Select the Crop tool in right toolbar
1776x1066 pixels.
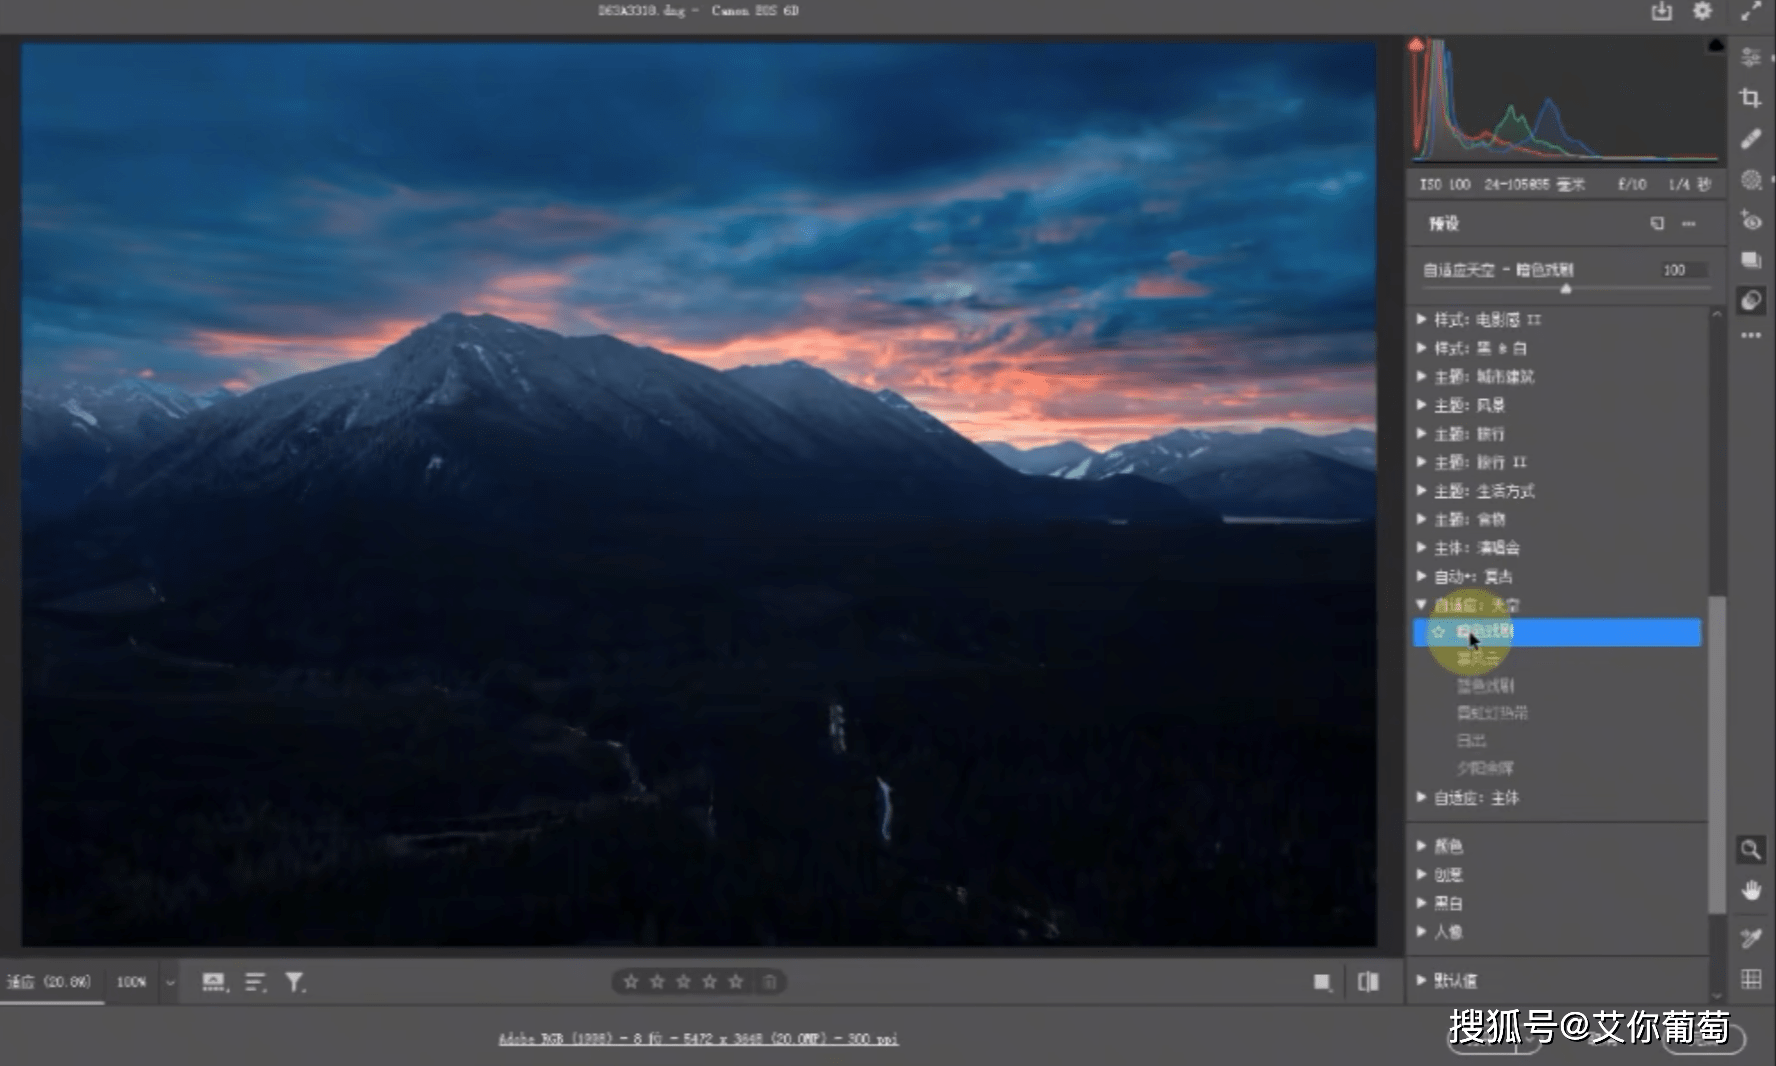point(1750,98)
